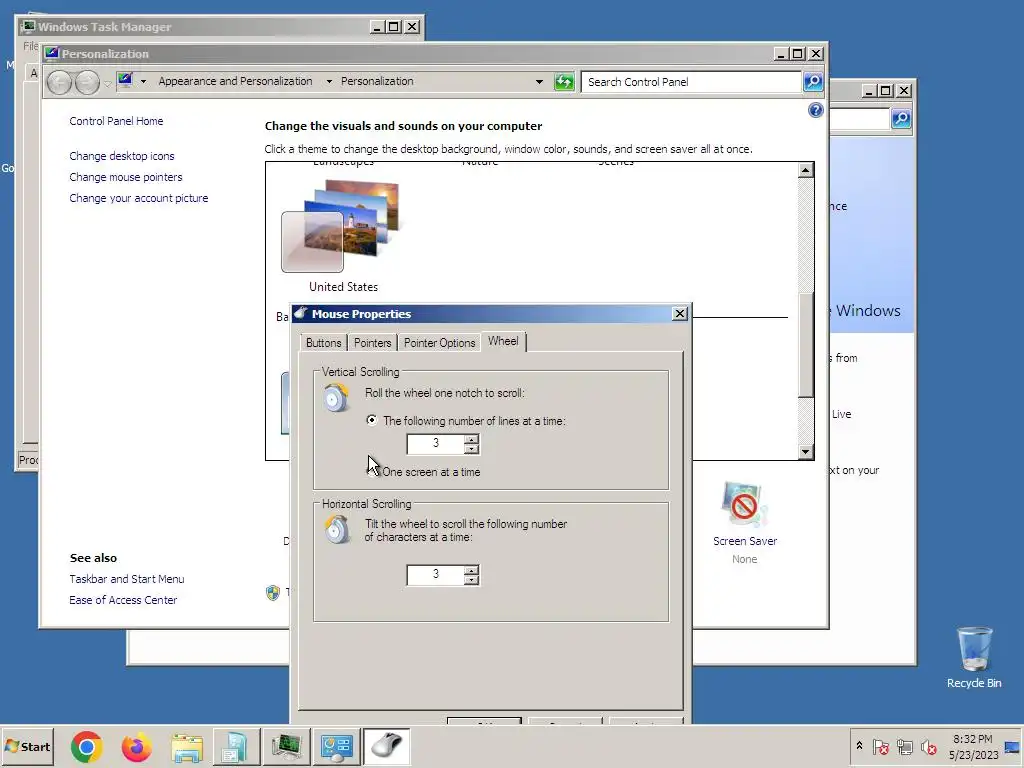Screen dimensions: 1024x768
Task: Switch to Mouse Properties taskbar button
Action: (387, 747)
